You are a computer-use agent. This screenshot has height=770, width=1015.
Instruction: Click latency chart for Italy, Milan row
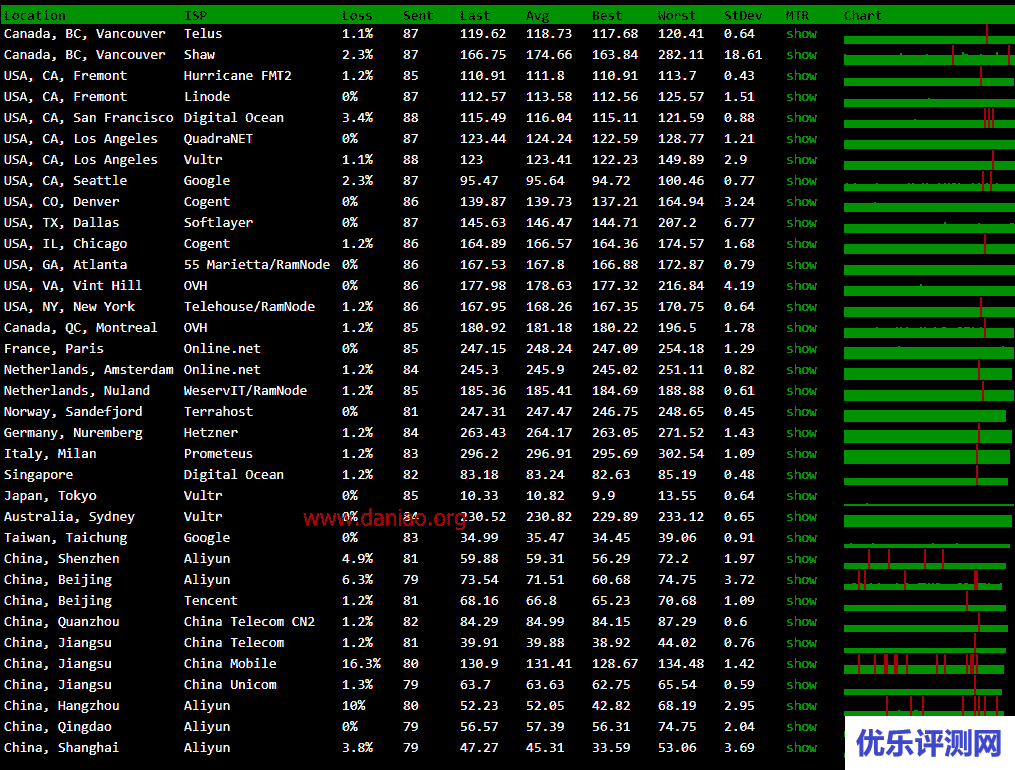(928, 454)
